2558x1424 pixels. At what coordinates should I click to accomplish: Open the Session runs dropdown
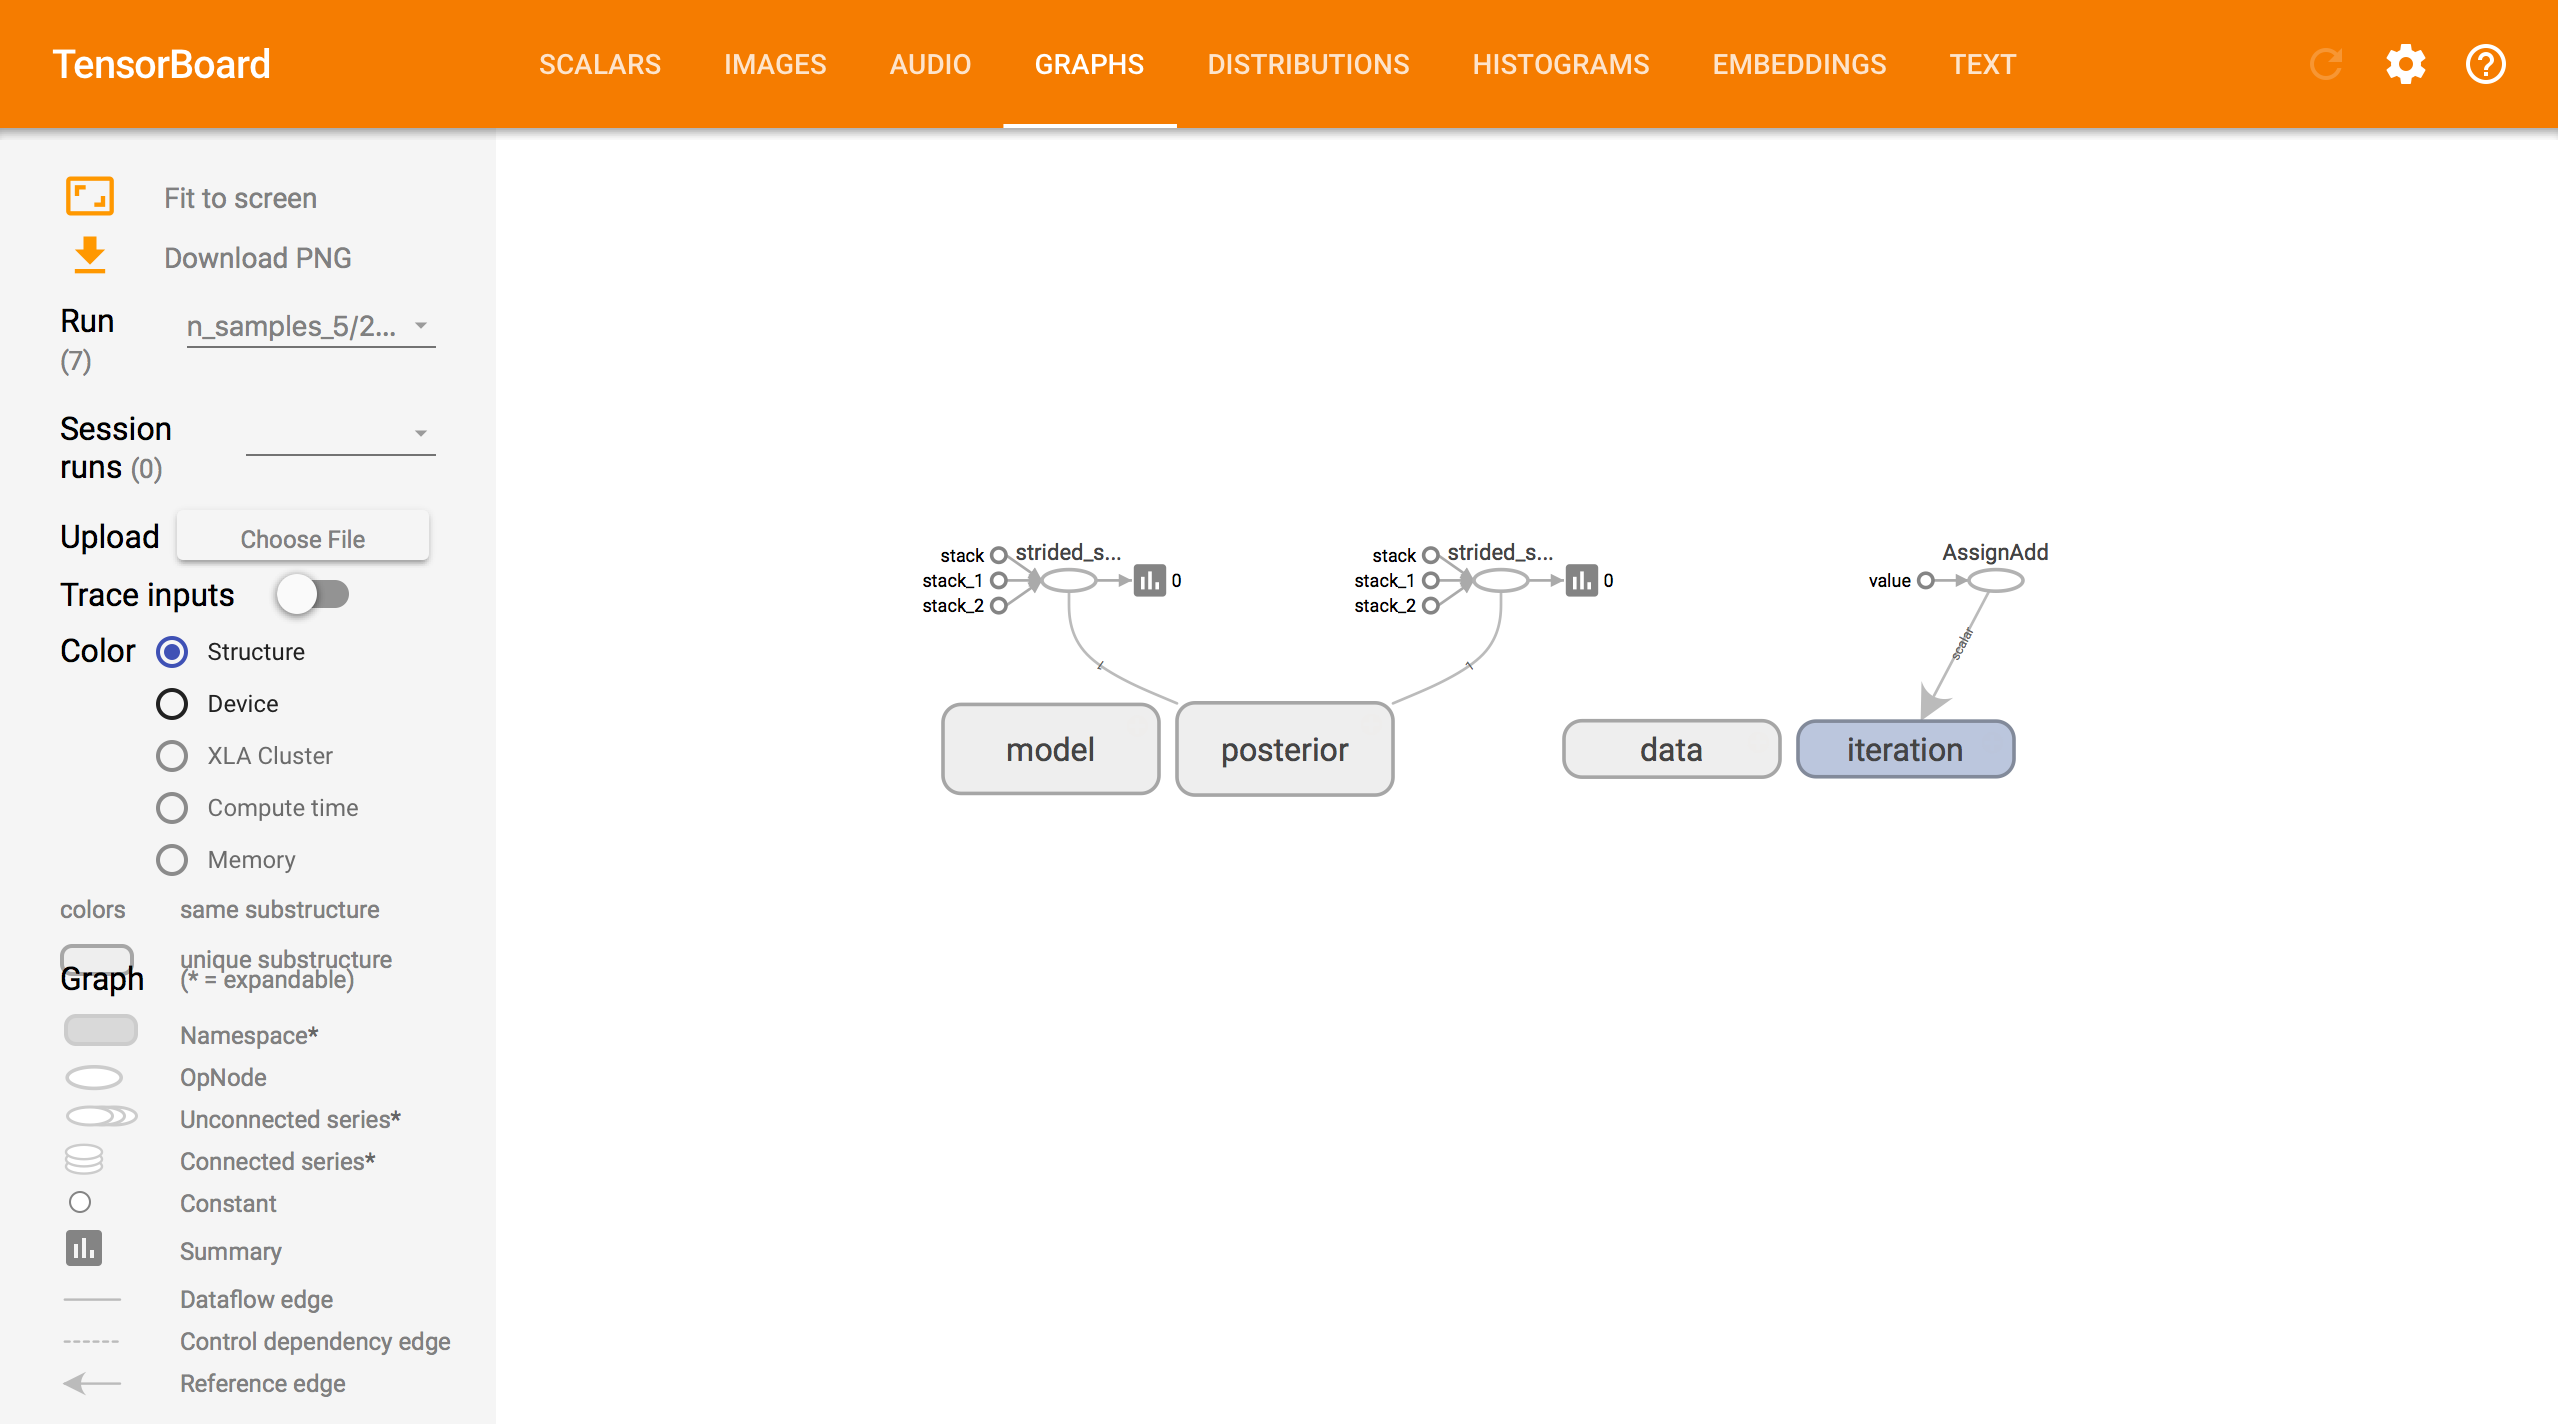pos(340,433)
